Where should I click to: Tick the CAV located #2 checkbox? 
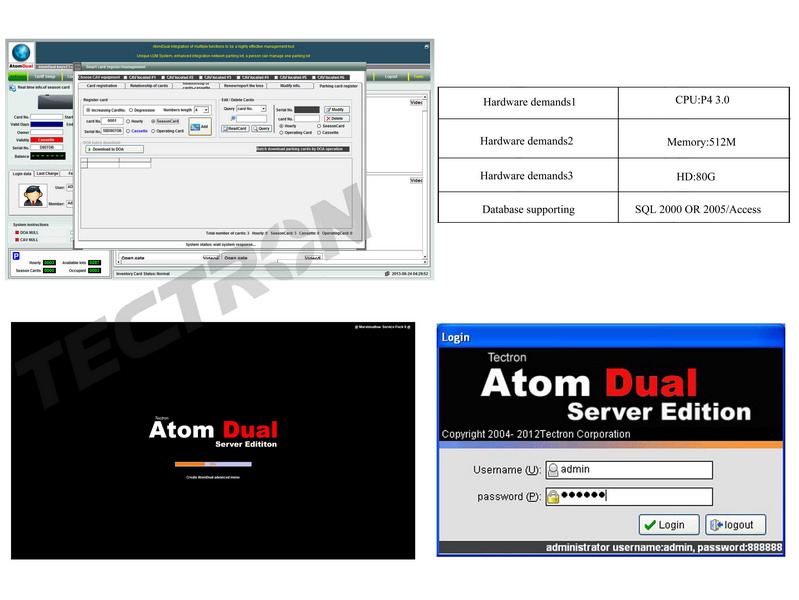coord(163,77)
